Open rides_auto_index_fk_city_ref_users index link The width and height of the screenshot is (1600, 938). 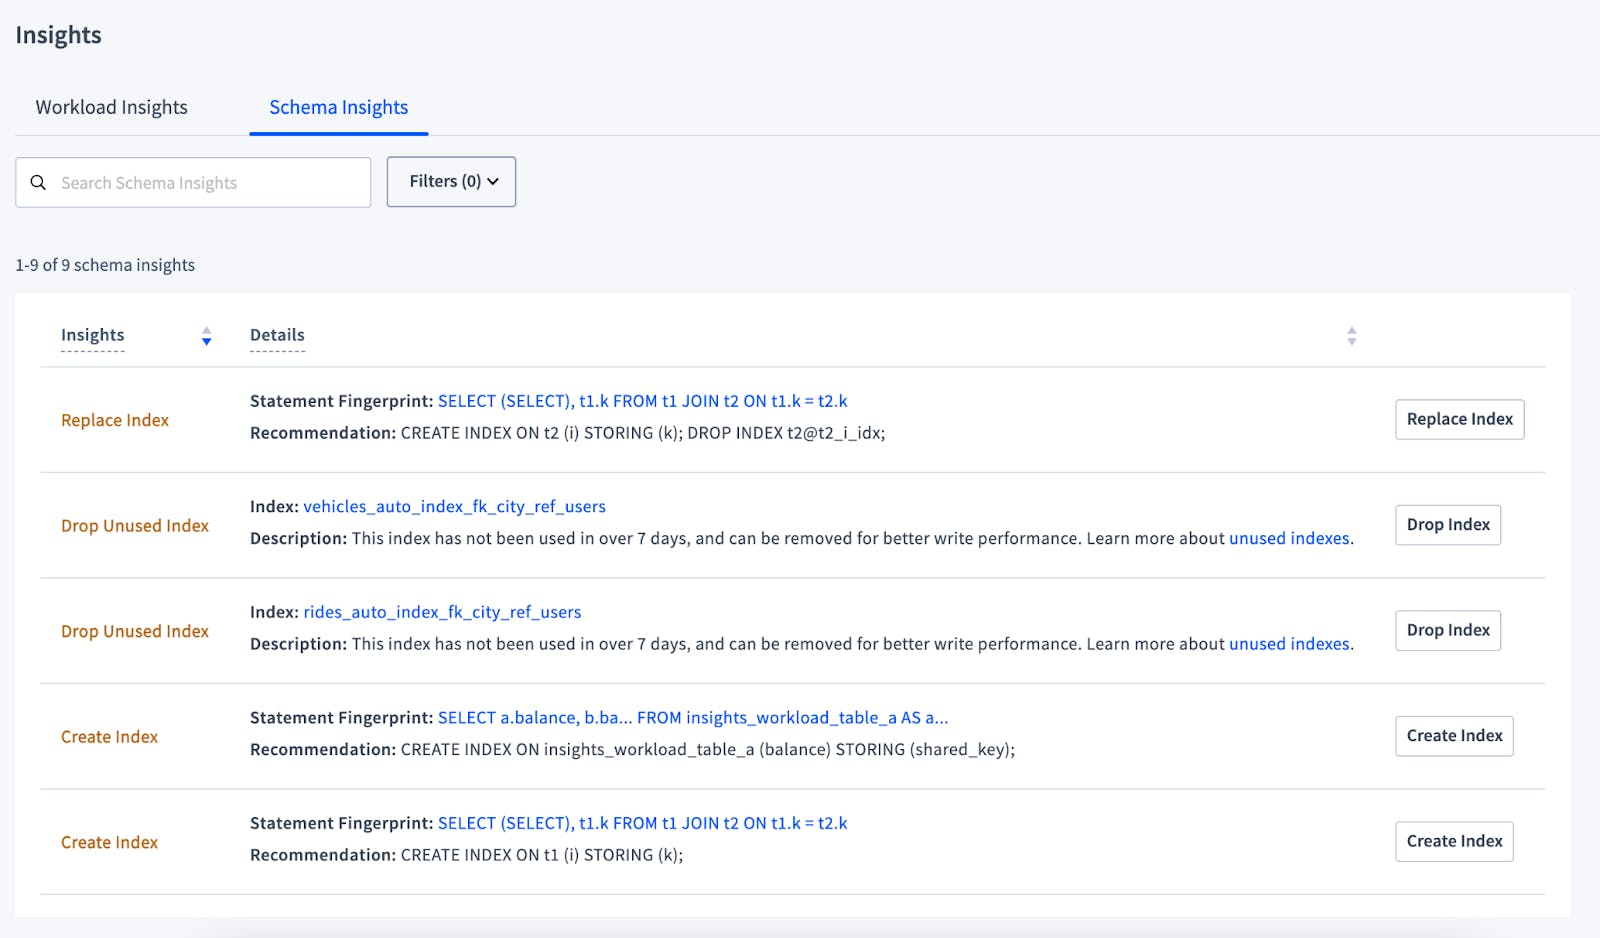click(x=442, y=612)
